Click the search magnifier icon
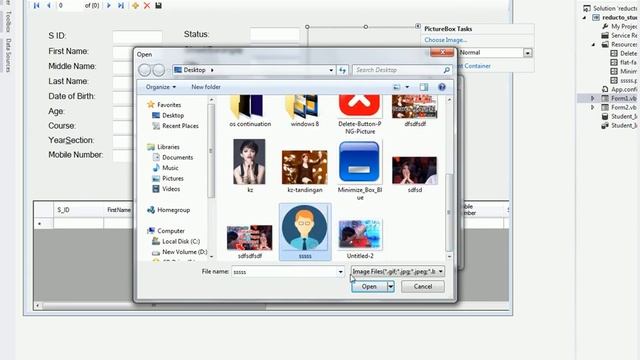The height and width of the screenshot is (360, 640). point(447,70)
